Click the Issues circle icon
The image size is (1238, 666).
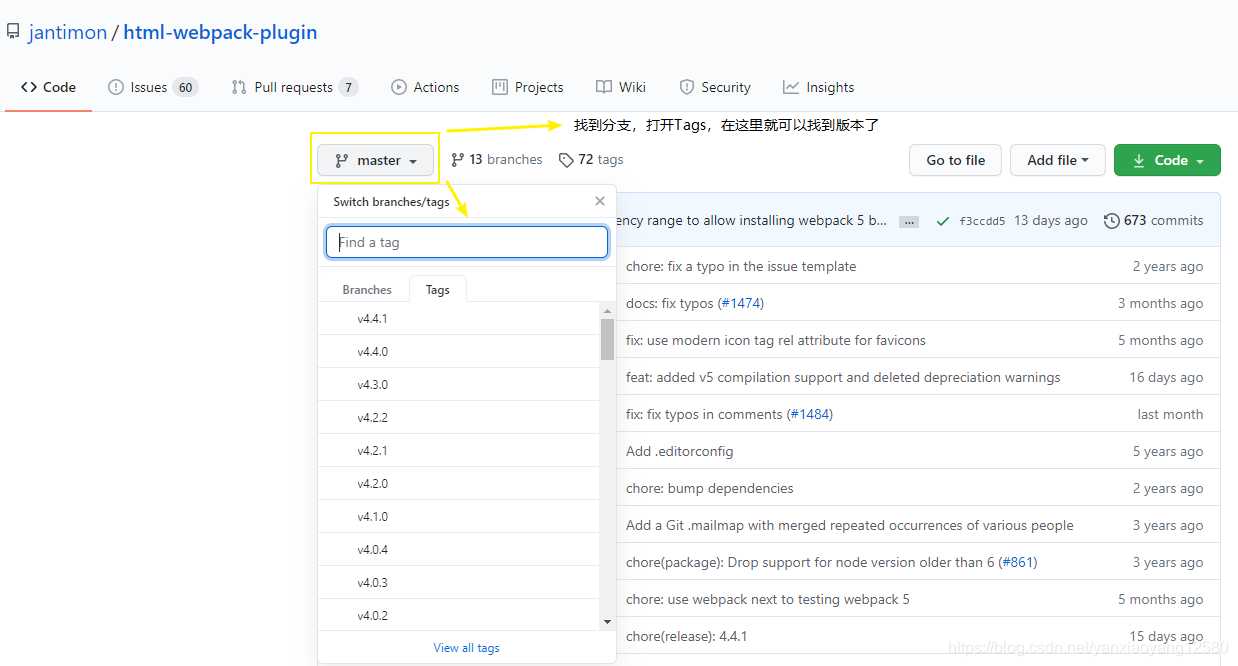[x=115, y=87]
